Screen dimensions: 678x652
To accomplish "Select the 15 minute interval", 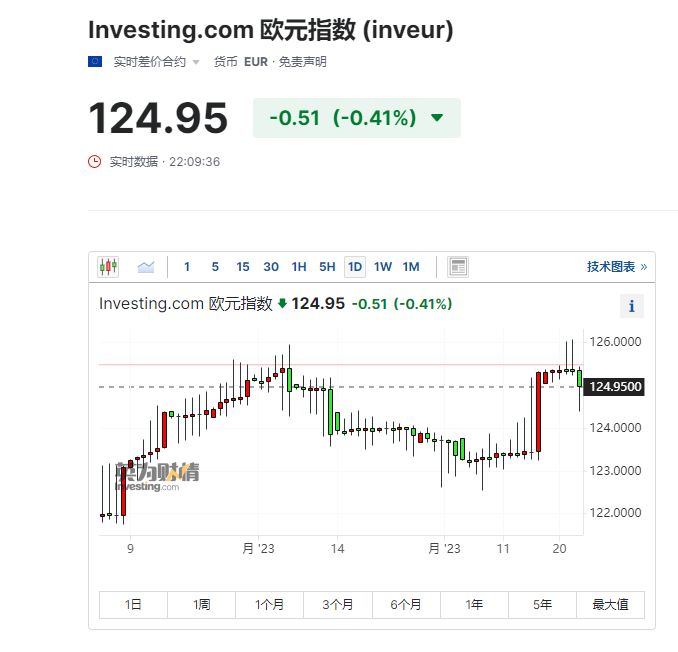I will [243, 267].
